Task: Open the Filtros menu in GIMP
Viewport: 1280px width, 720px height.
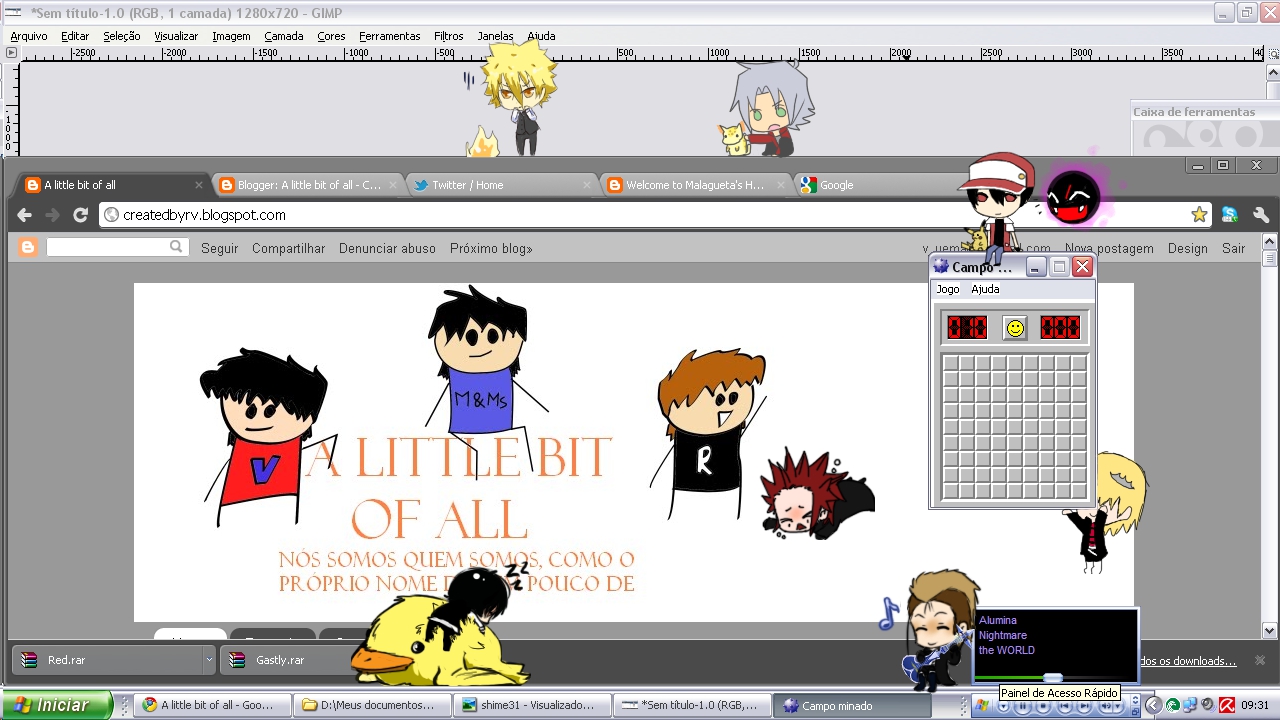Action: pyautogui.click(x=448, y=36)
